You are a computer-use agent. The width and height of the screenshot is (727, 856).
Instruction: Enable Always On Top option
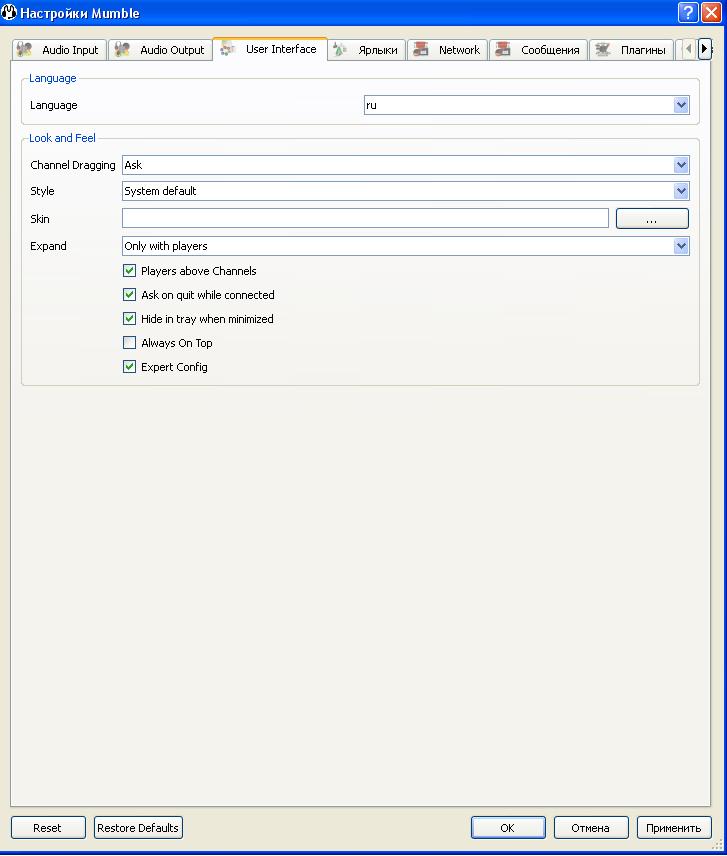point(129,343)
